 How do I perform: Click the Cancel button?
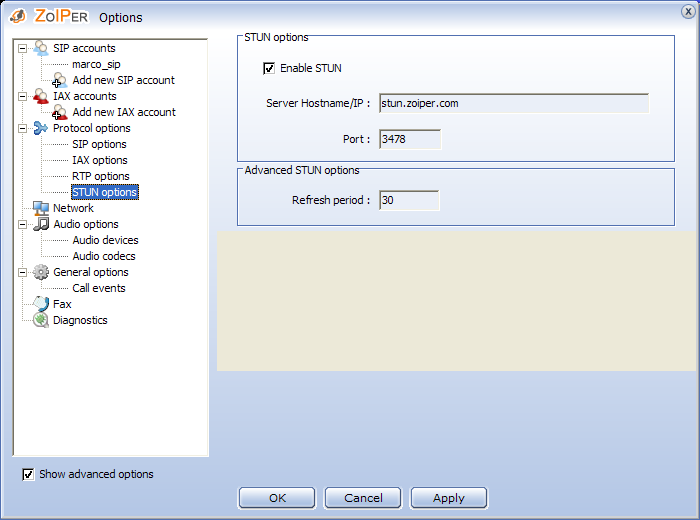[363, 498]
